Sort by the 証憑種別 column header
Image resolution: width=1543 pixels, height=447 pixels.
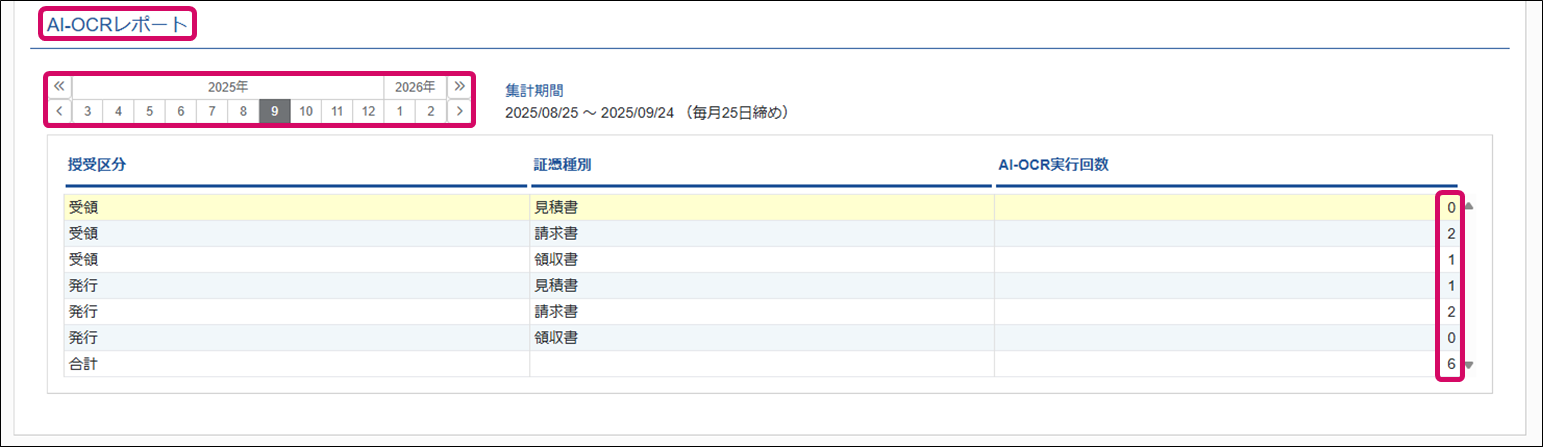[x=562, y=165]
